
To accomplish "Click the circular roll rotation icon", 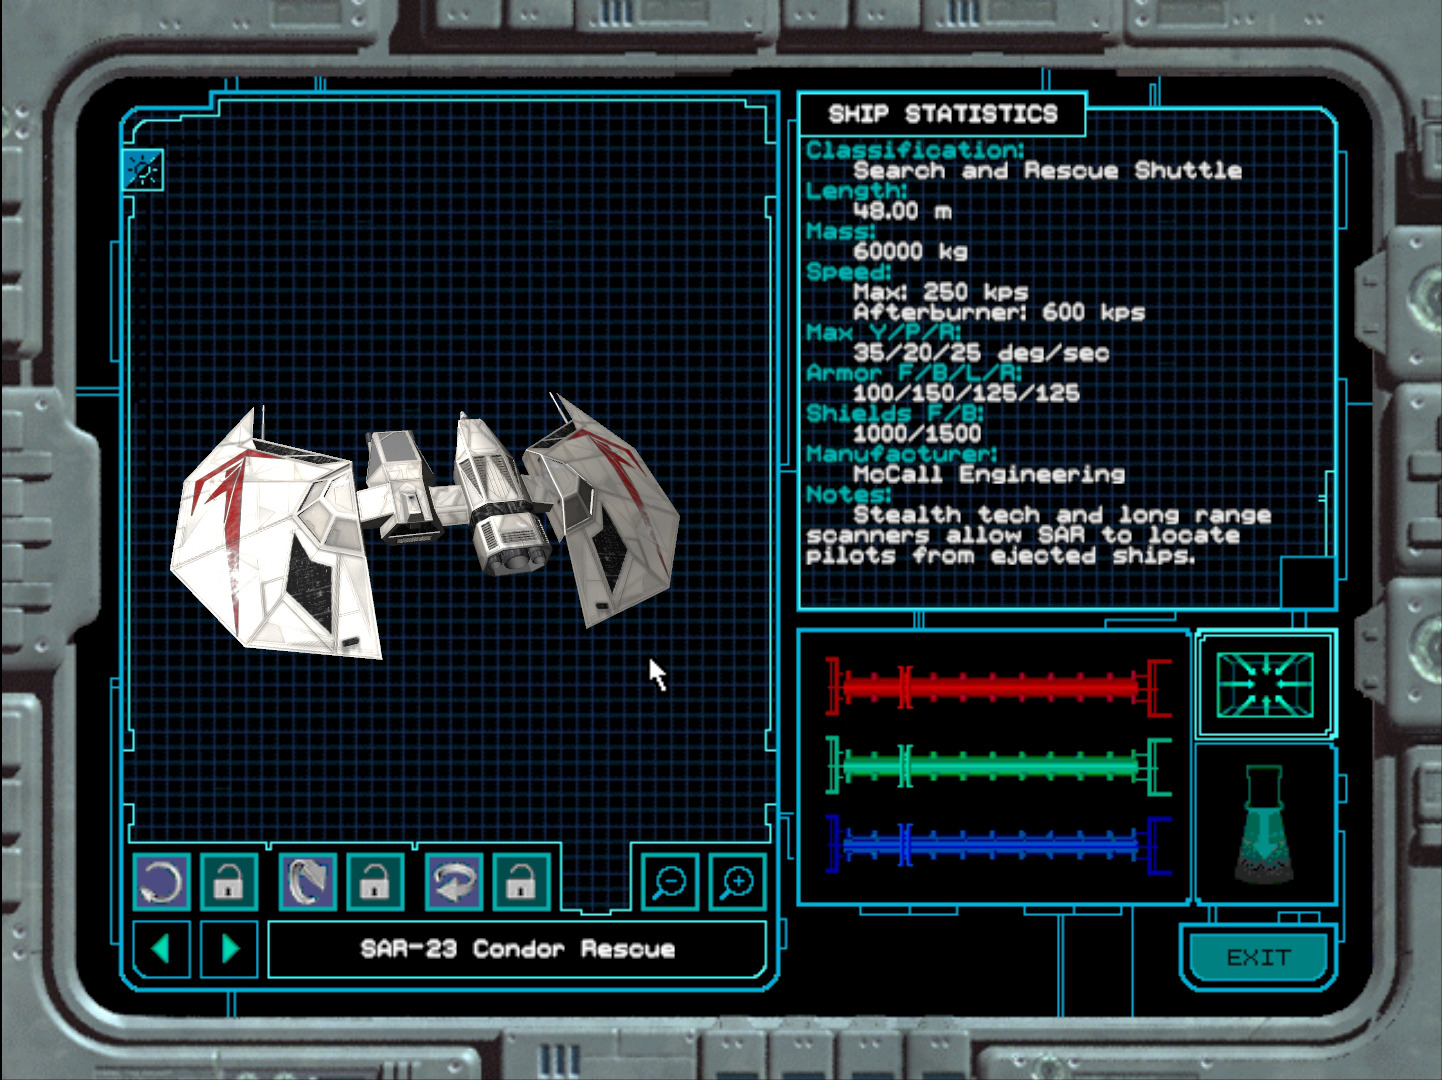I will pyautogui.click(x=161, y=882).
